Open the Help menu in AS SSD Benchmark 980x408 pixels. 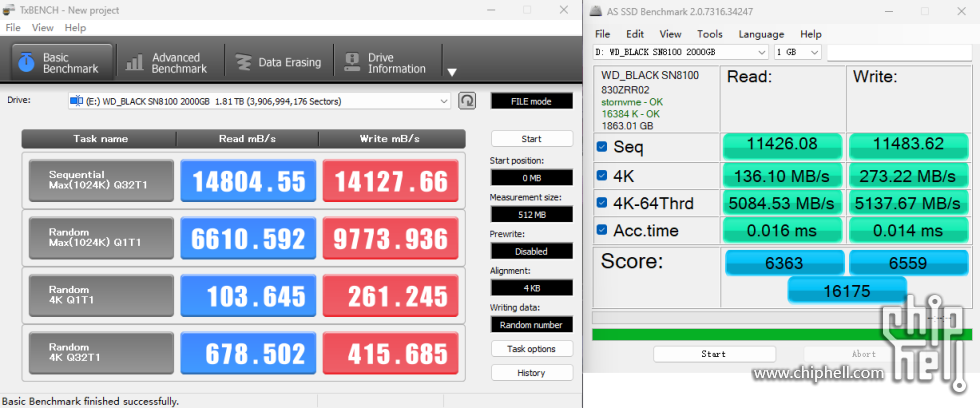click(x=811, y=34)
